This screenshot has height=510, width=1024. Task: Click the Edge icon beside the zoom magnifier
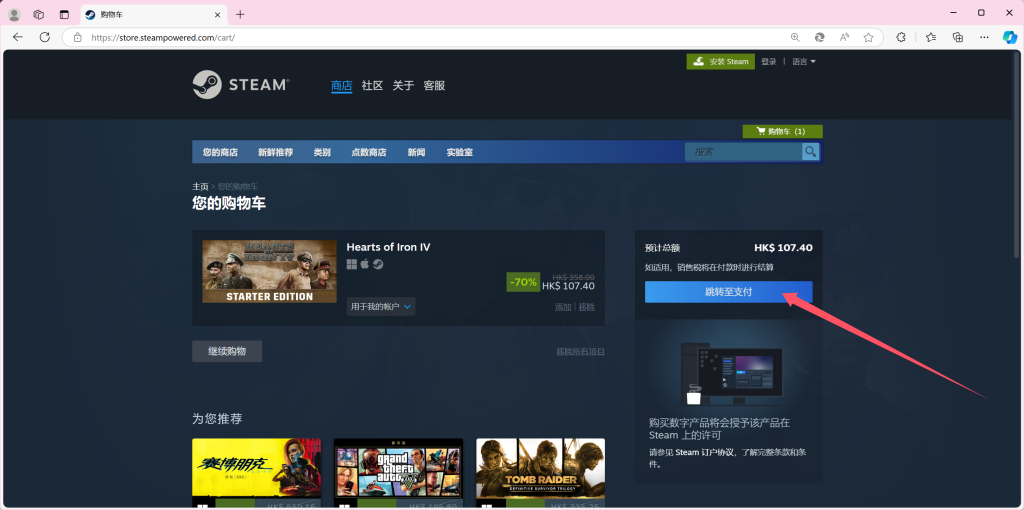pyautogui.click(x=820, y=37)
